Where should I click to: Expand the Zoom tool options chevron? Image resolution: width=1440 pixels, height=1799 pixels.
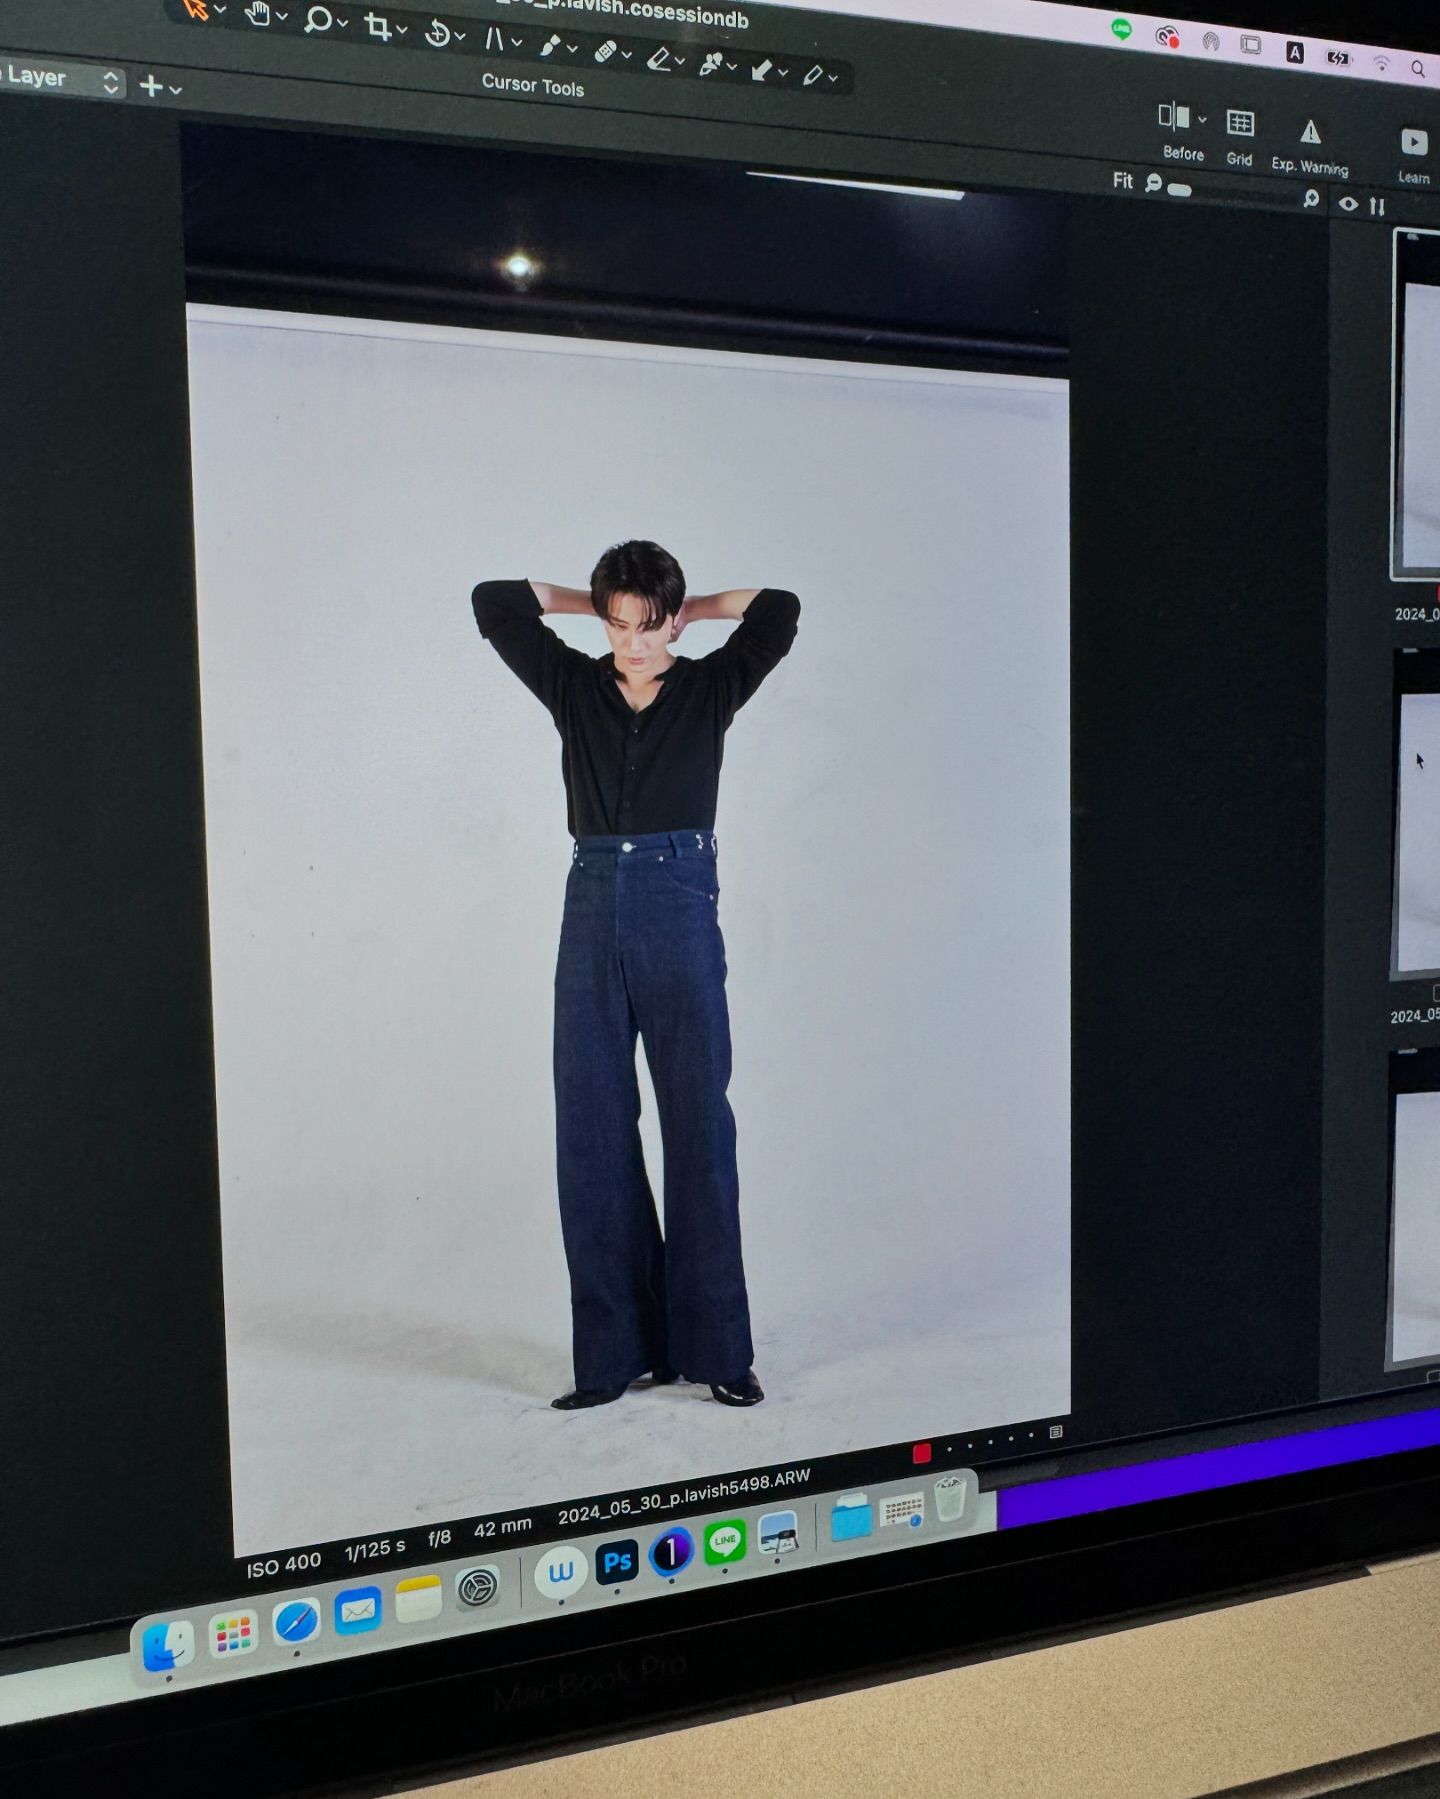pyautogui.click(x=343, y=23)
